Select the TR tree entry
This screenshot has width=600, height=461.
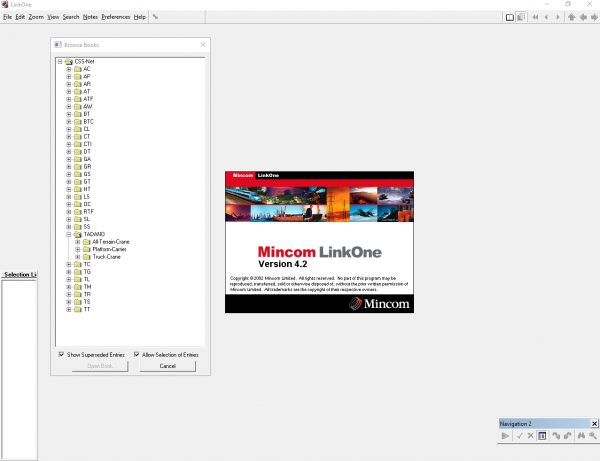coord(87,294)
